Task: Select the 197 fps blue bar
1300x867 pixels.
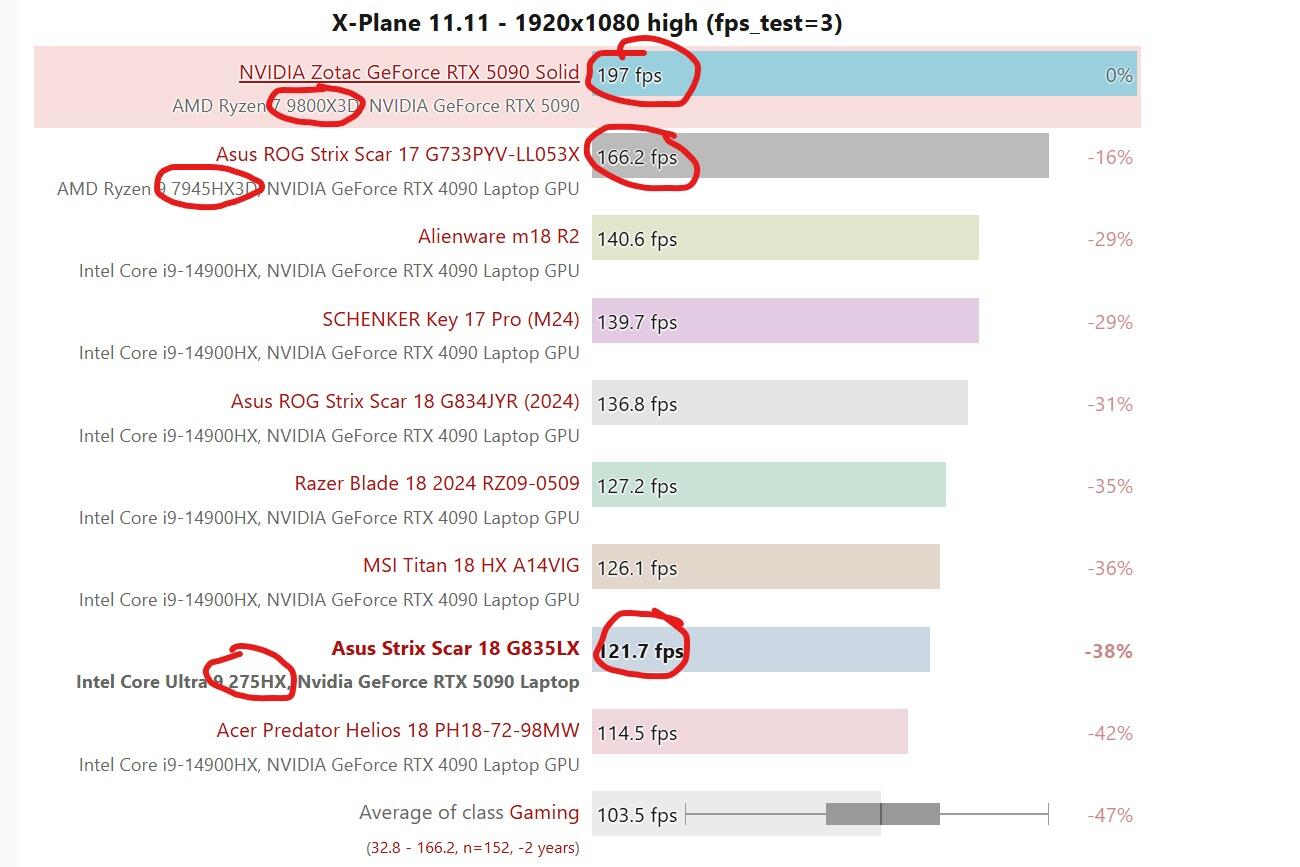Action: (x=864, y=74)
